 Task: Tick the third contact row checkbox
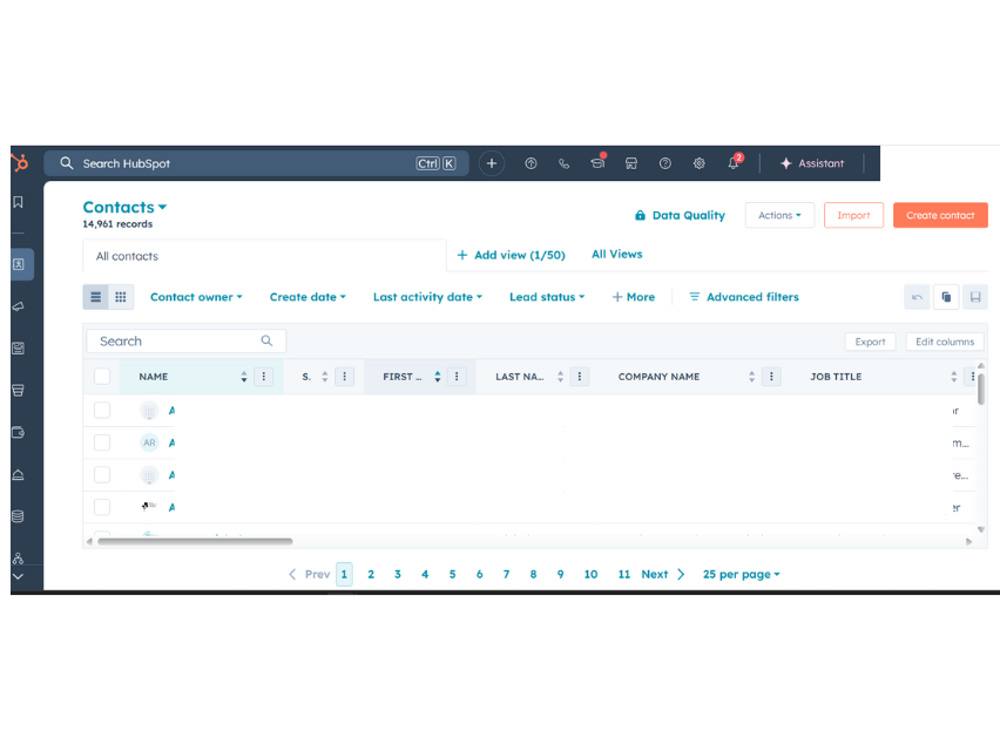click(102, 474)
